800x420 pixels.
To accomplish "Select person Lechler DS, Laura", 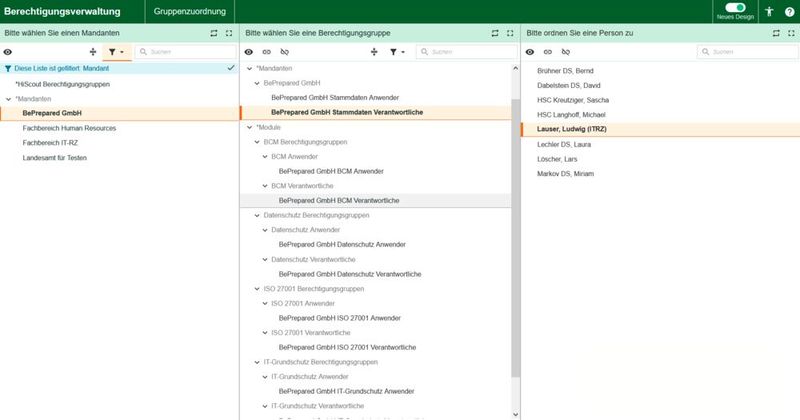I will pyautogui.click(x=564, y=144).
